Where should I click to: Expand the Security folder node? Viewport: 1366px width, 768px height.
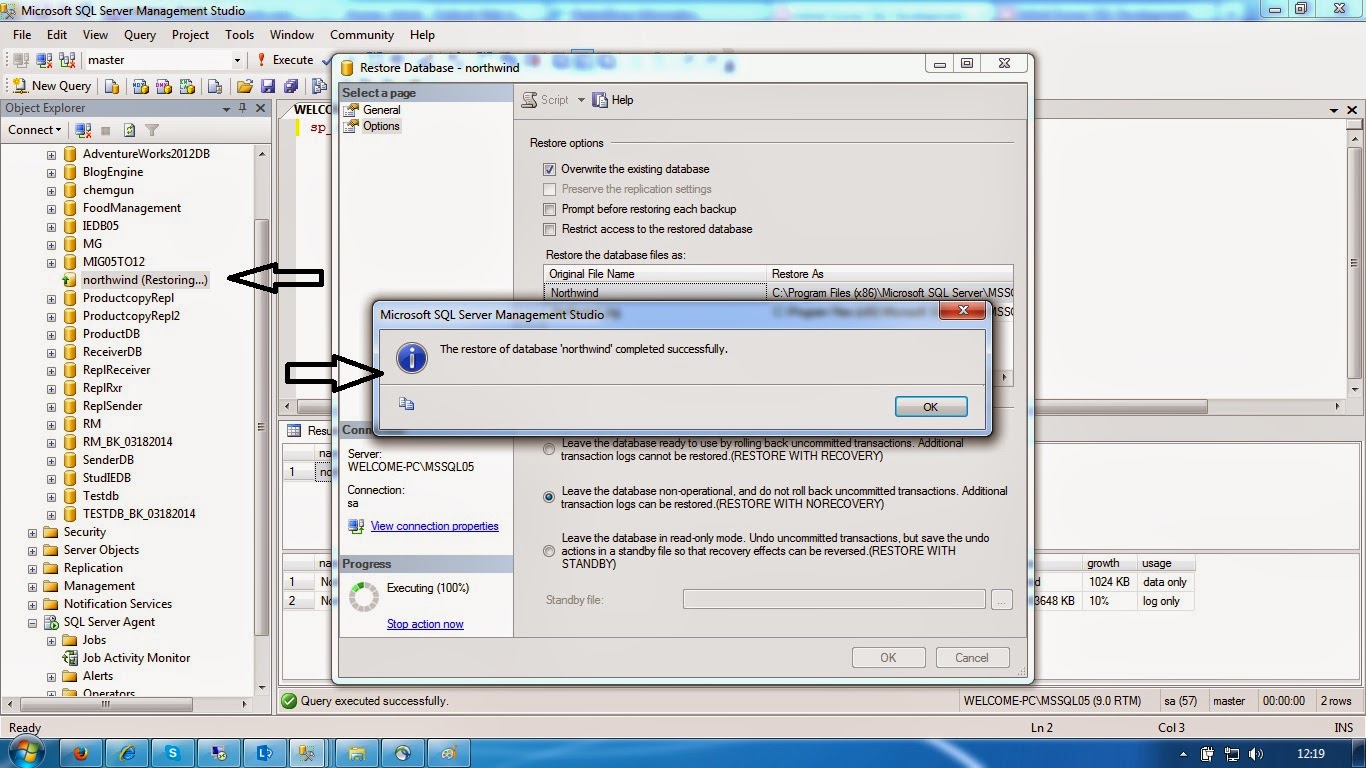32,533
